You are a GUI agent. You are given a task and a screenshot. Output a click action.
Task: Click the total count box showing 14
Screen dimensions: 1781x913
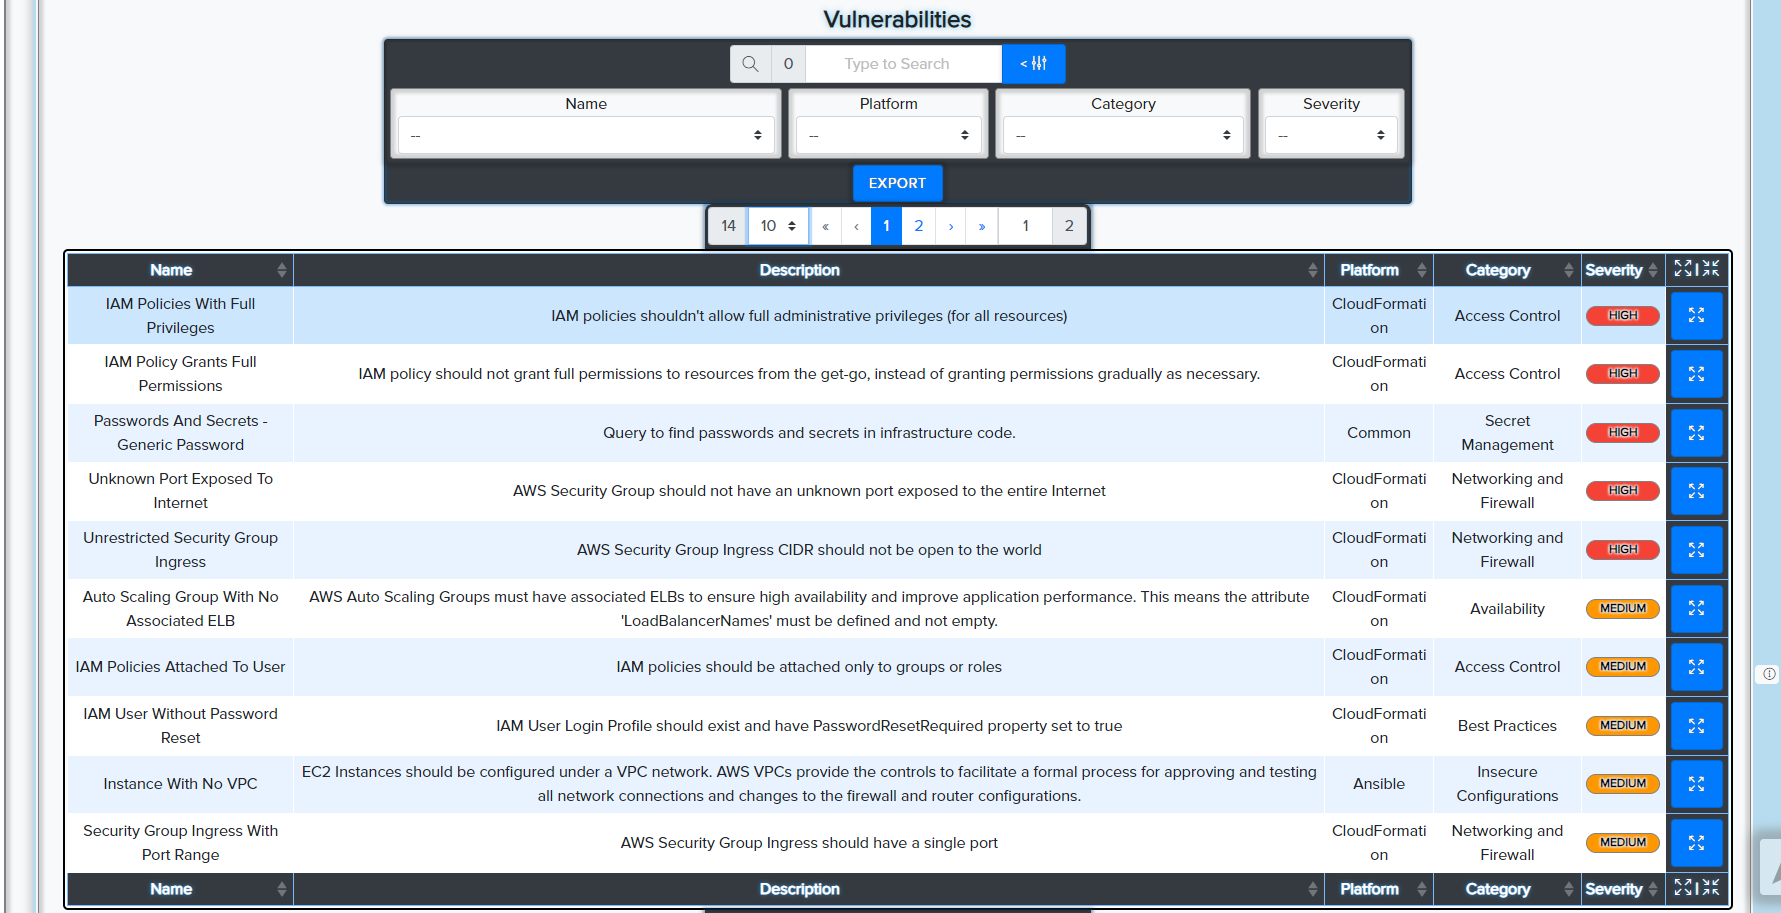click(x=728, y=226)
